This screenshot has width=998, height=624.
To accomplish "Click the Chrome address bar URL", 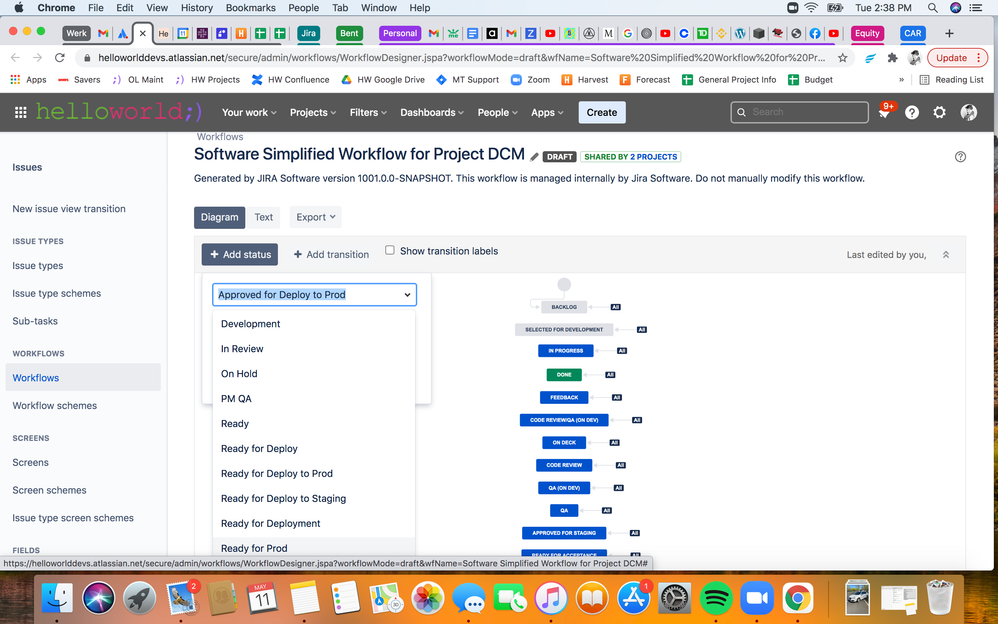I will coord(461,58).
